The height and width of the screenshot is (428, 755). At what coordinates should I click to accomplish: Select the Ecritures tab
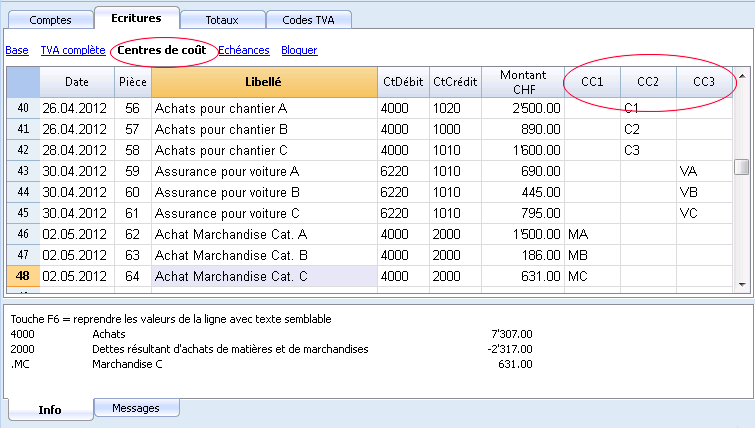tap(137, 18)
